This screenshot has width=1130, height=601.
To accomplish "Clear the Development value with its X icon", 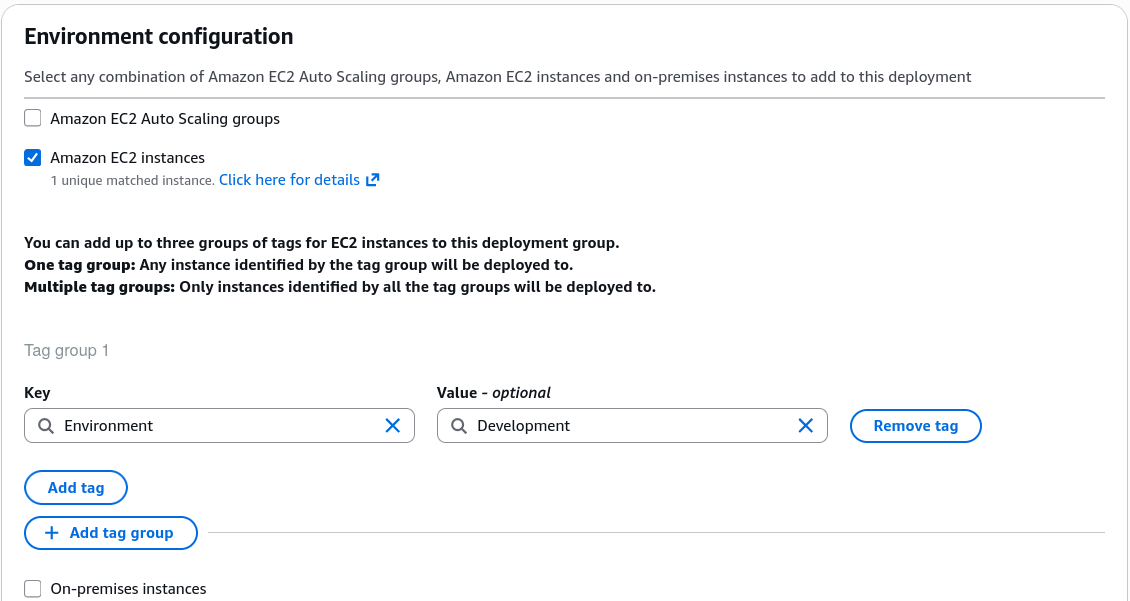I will [x=806, y=426].
